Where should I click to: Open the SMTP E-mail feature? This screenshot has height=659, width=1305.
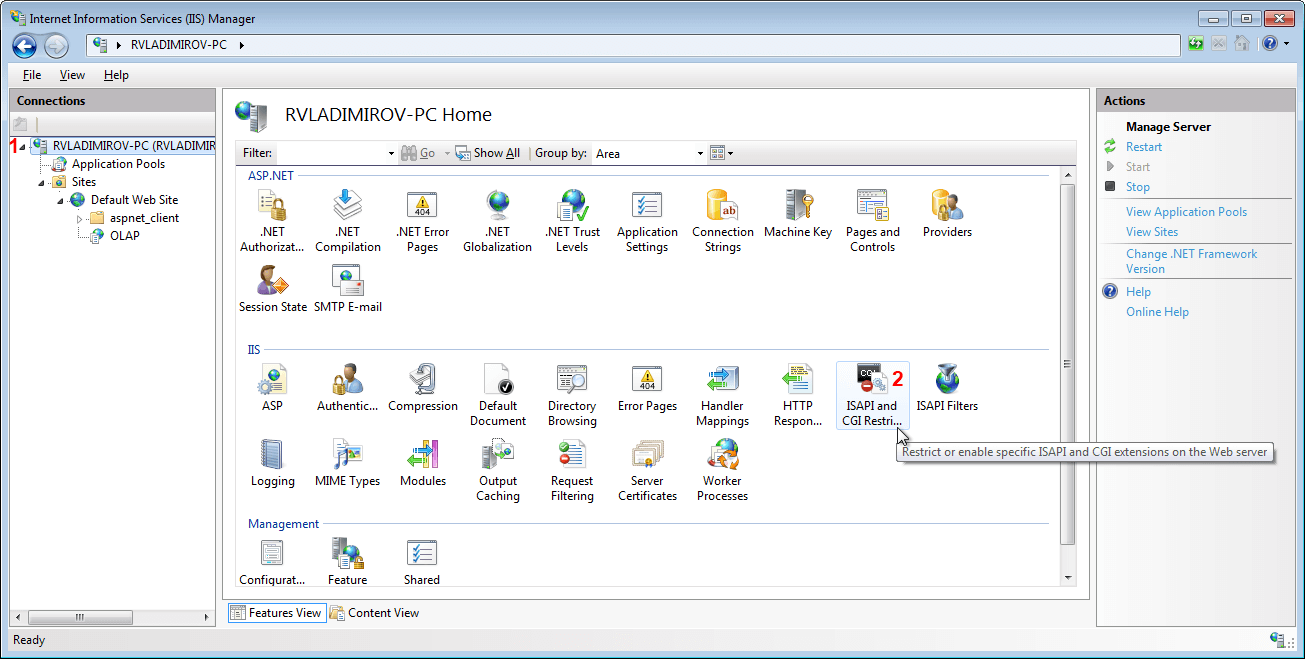pyautogui.click(x=347, y=290)
